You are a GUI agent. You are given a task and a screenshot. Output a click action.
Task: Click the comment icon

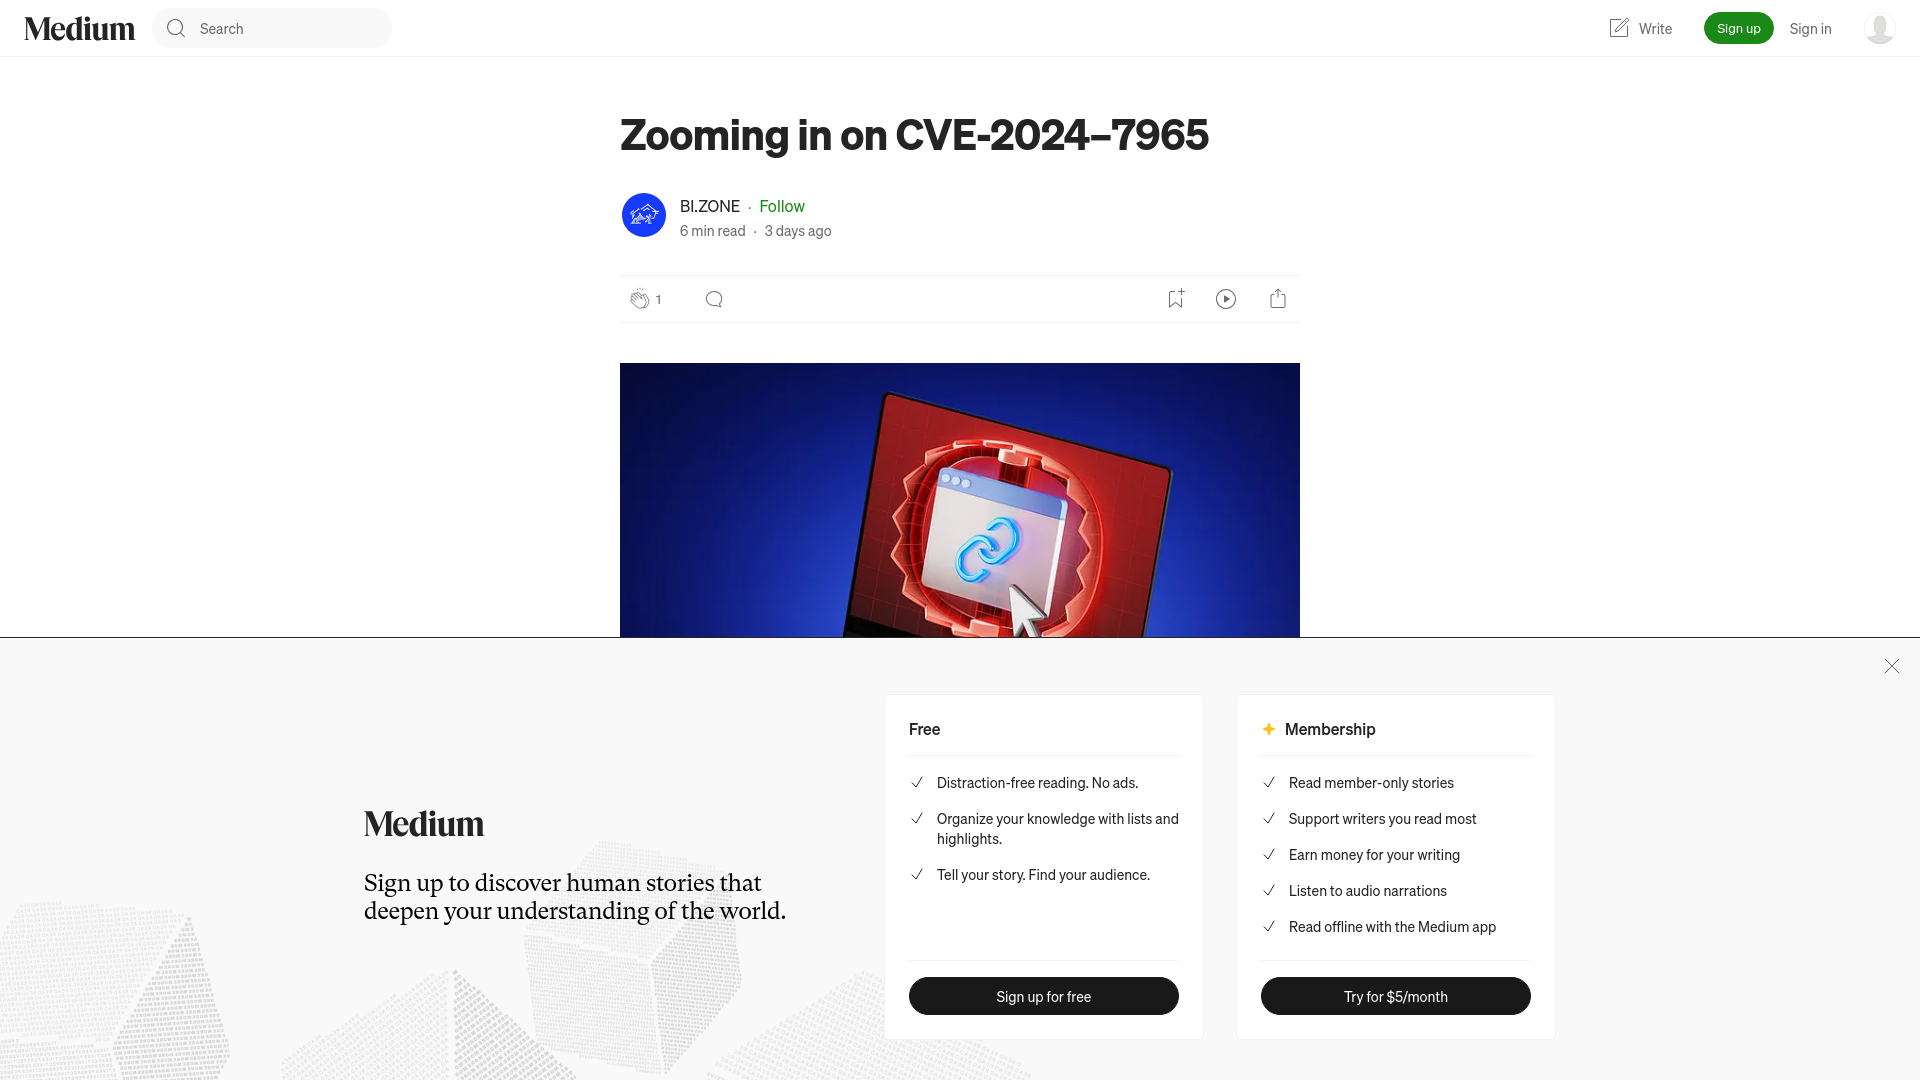[713, 298]
